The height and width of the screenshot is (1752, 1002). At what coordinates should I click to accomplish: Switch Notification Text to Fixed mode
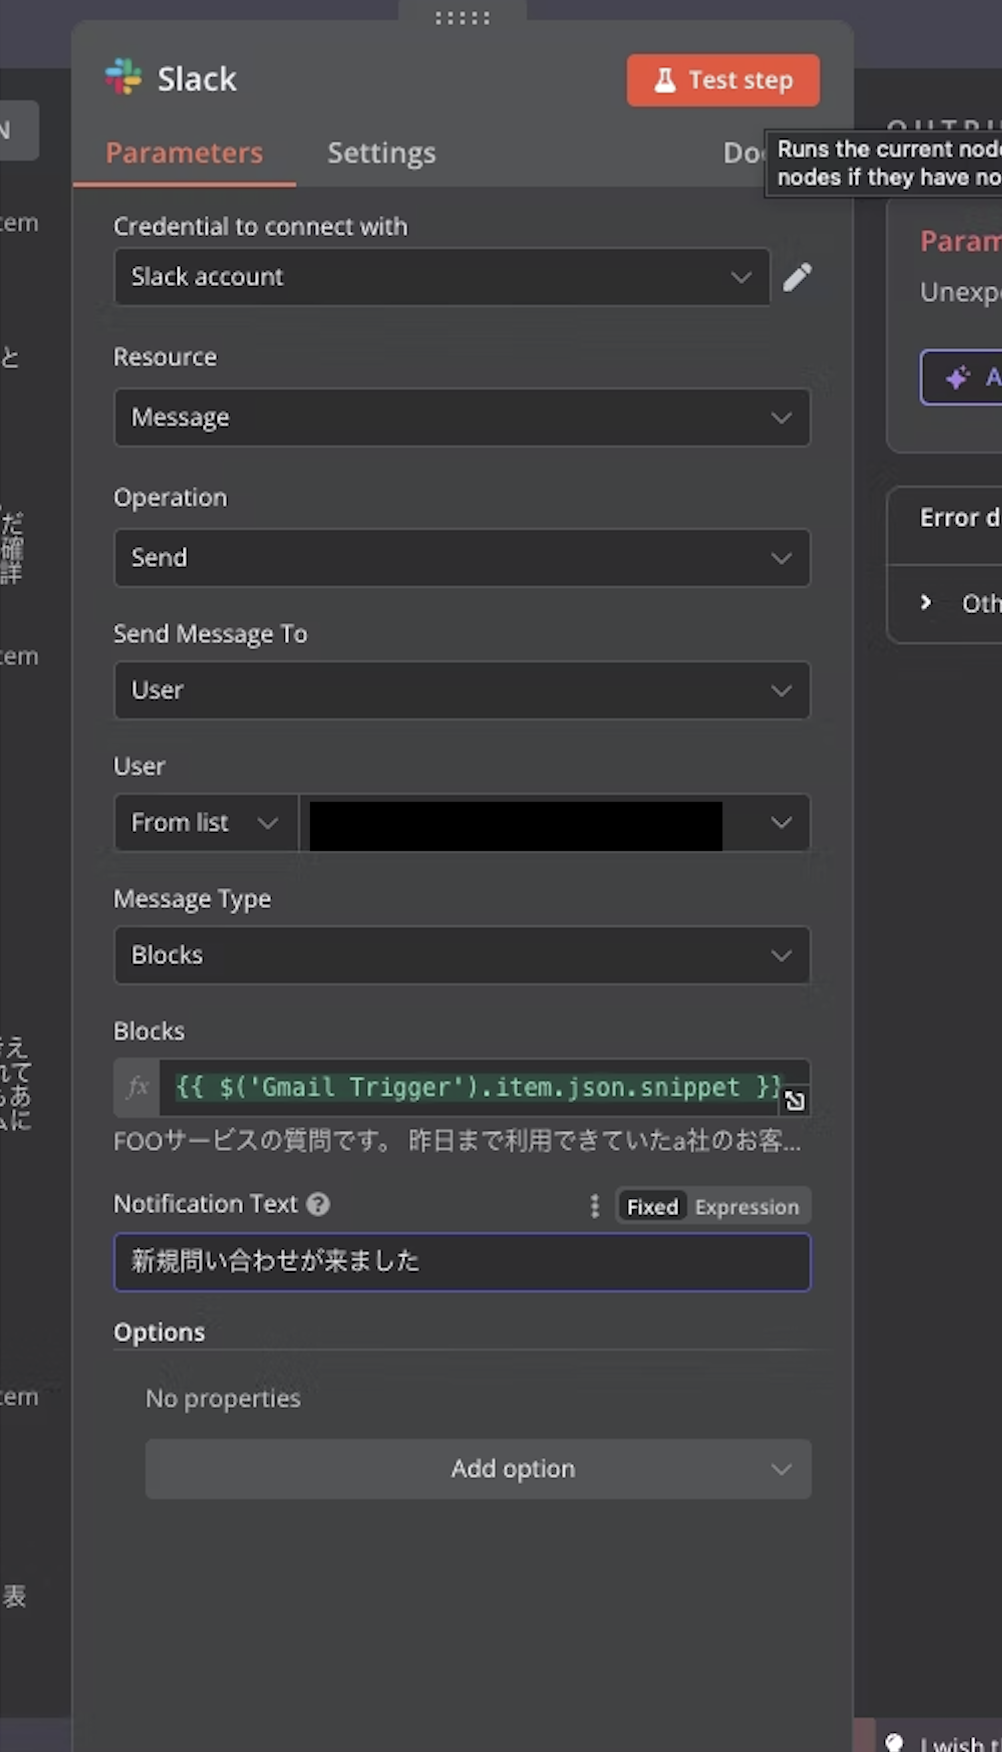(x=652, y=1207)
